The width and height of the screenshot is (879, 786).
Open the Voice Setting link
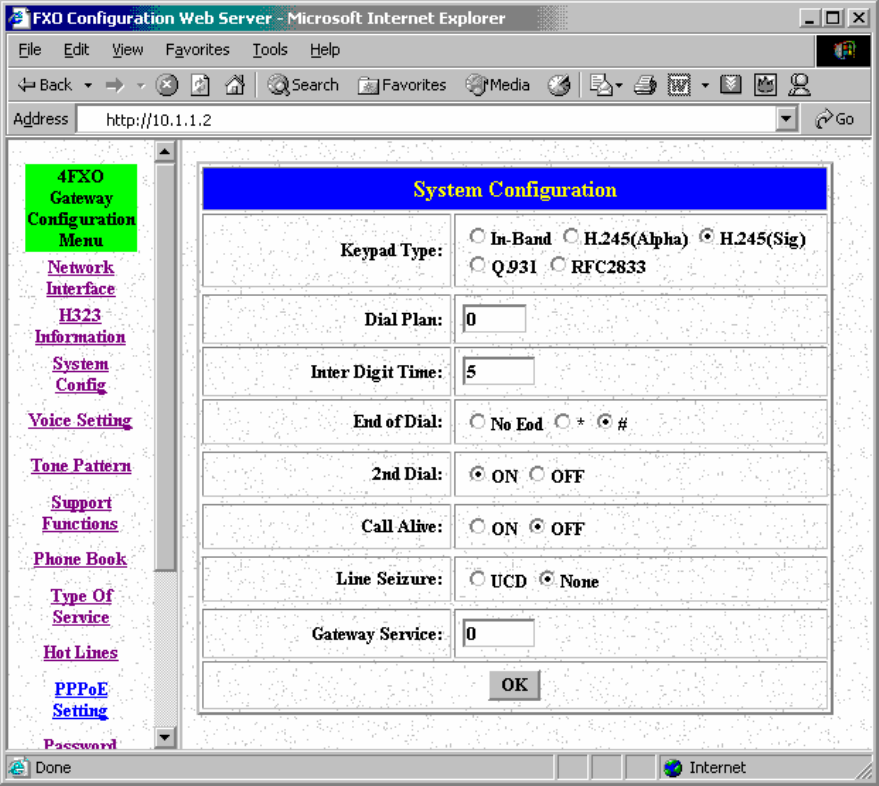click(x=80, y=421)
